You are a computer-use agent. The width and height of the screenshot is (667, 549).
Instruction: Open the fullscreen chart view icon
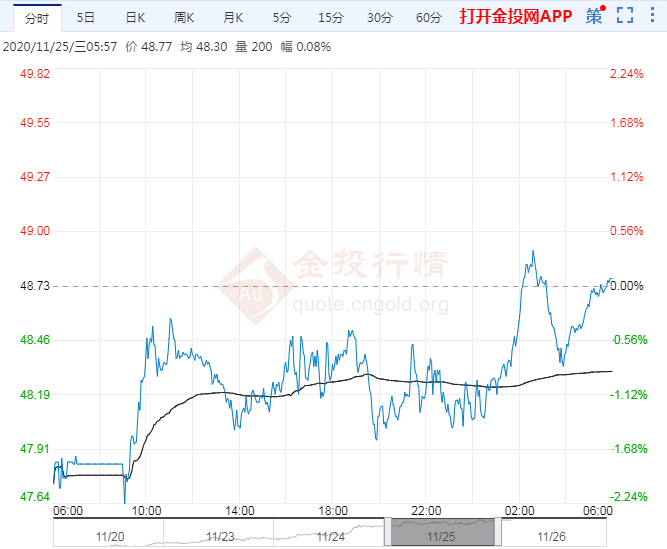624,15
